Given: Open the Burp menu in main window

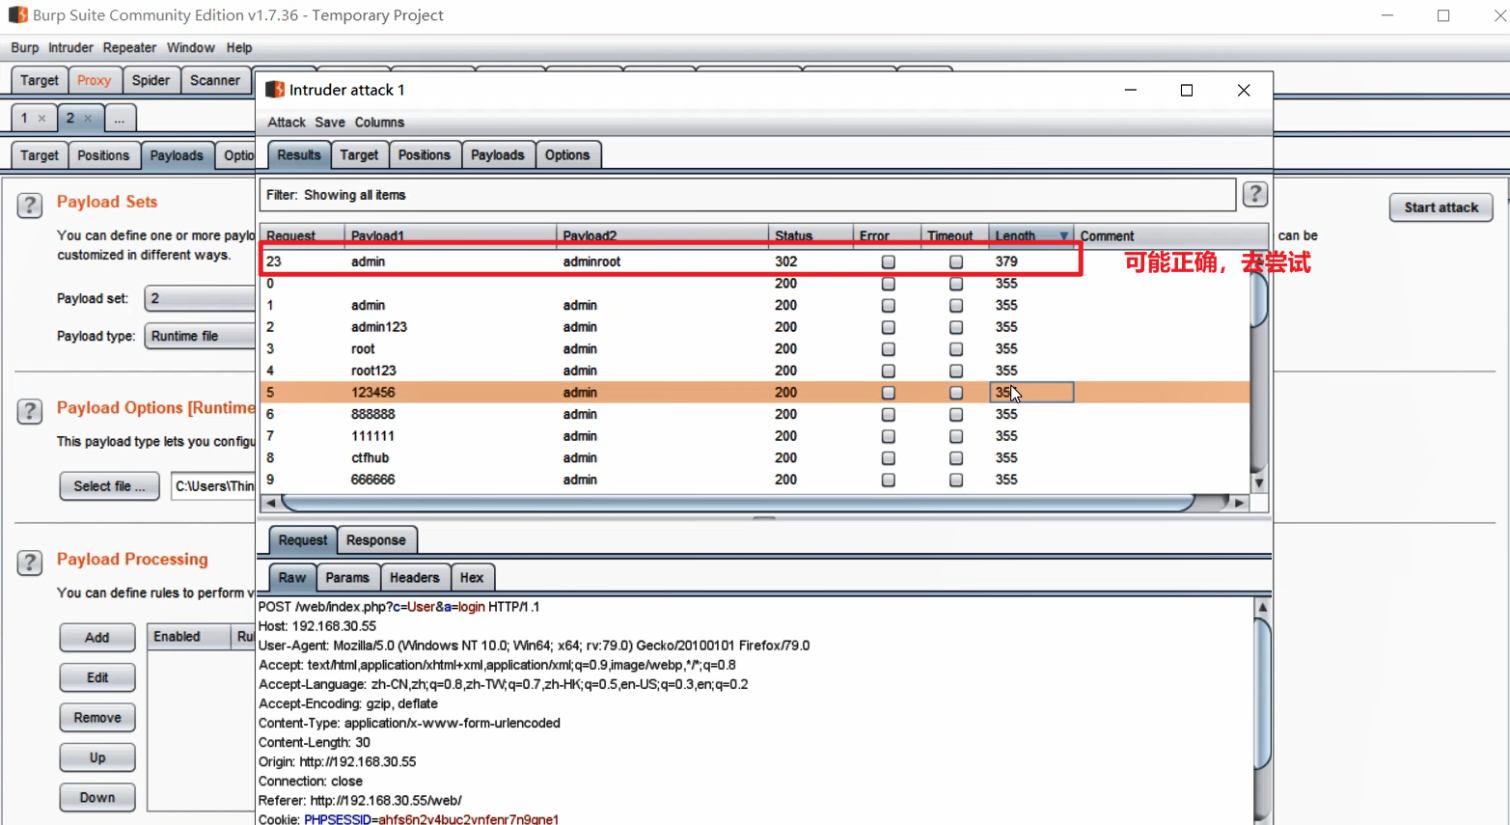Looking at the screenshot, I should [25, 48].
